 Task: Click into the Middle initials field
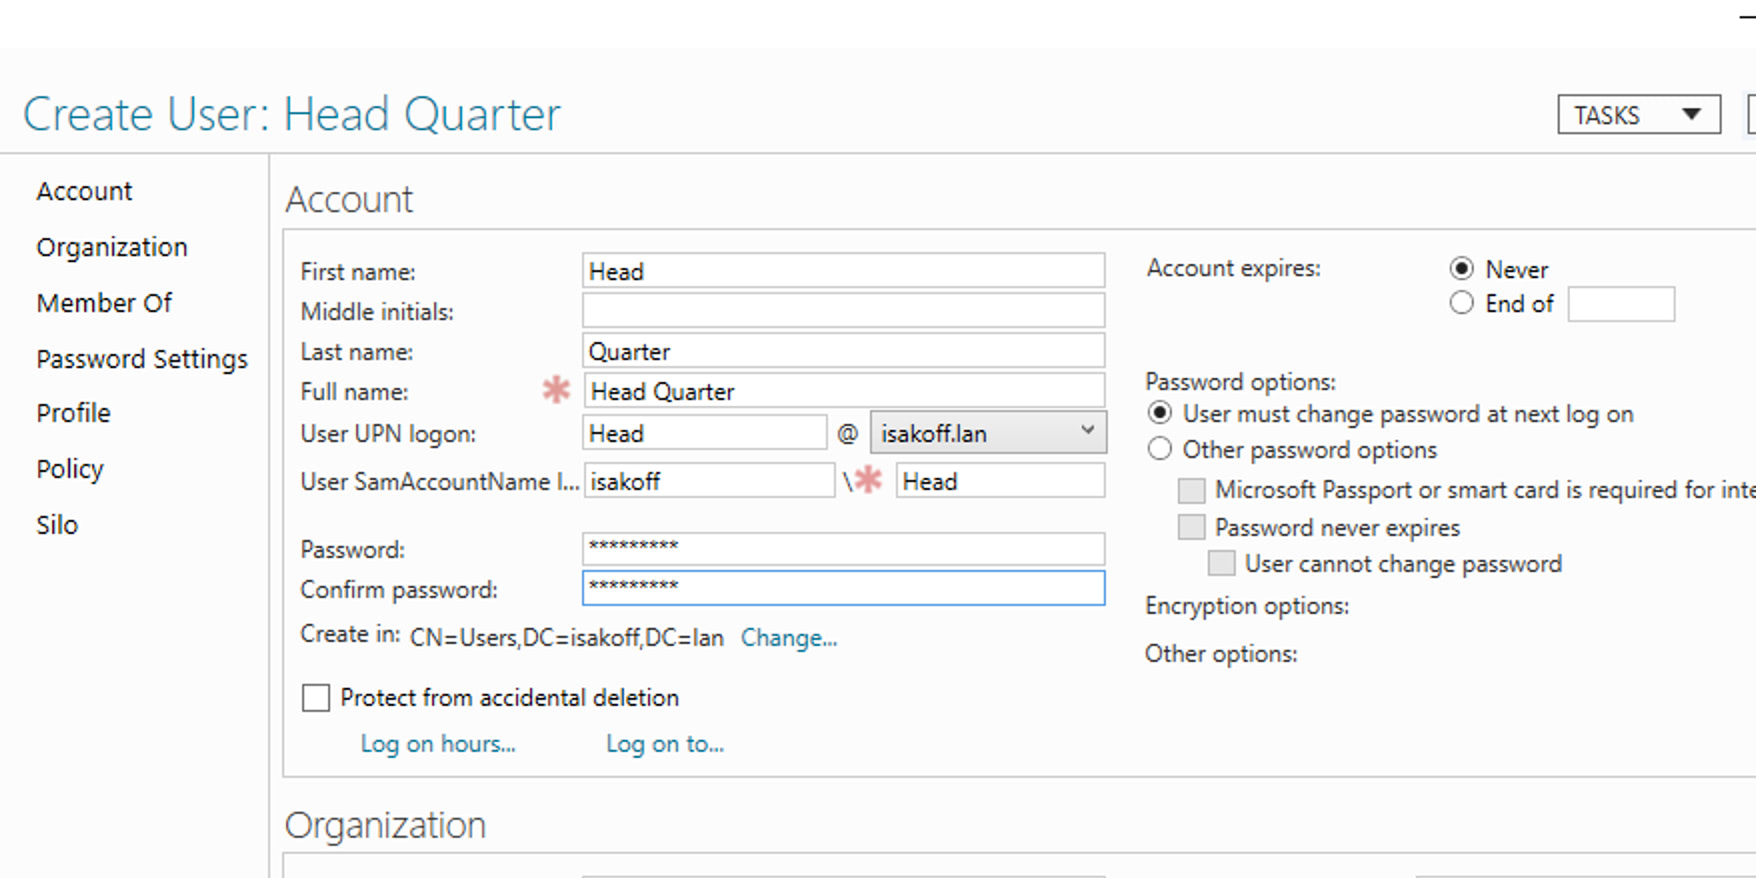coord(843,311)
